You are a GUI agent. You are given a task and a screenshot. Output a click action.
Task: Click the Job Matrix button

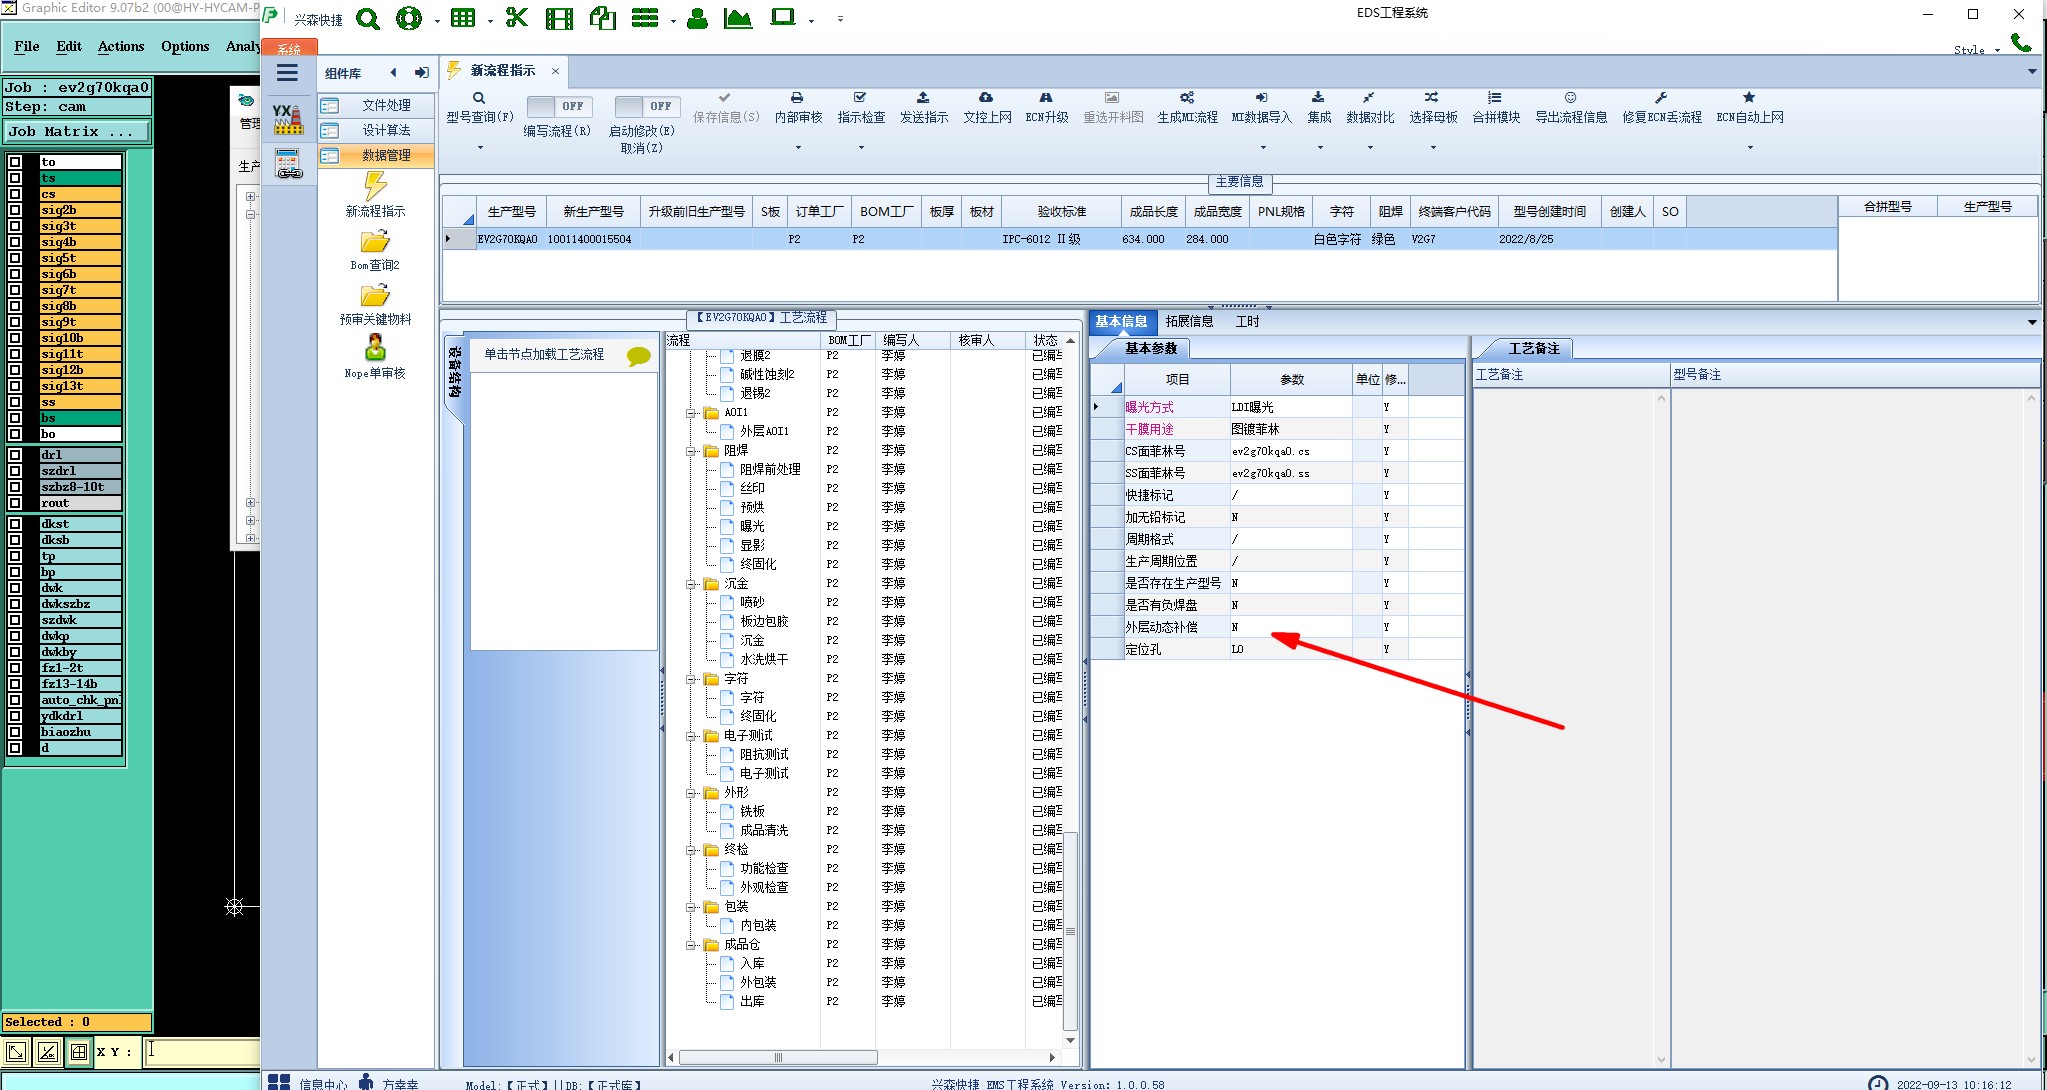[x=76, y=132]
